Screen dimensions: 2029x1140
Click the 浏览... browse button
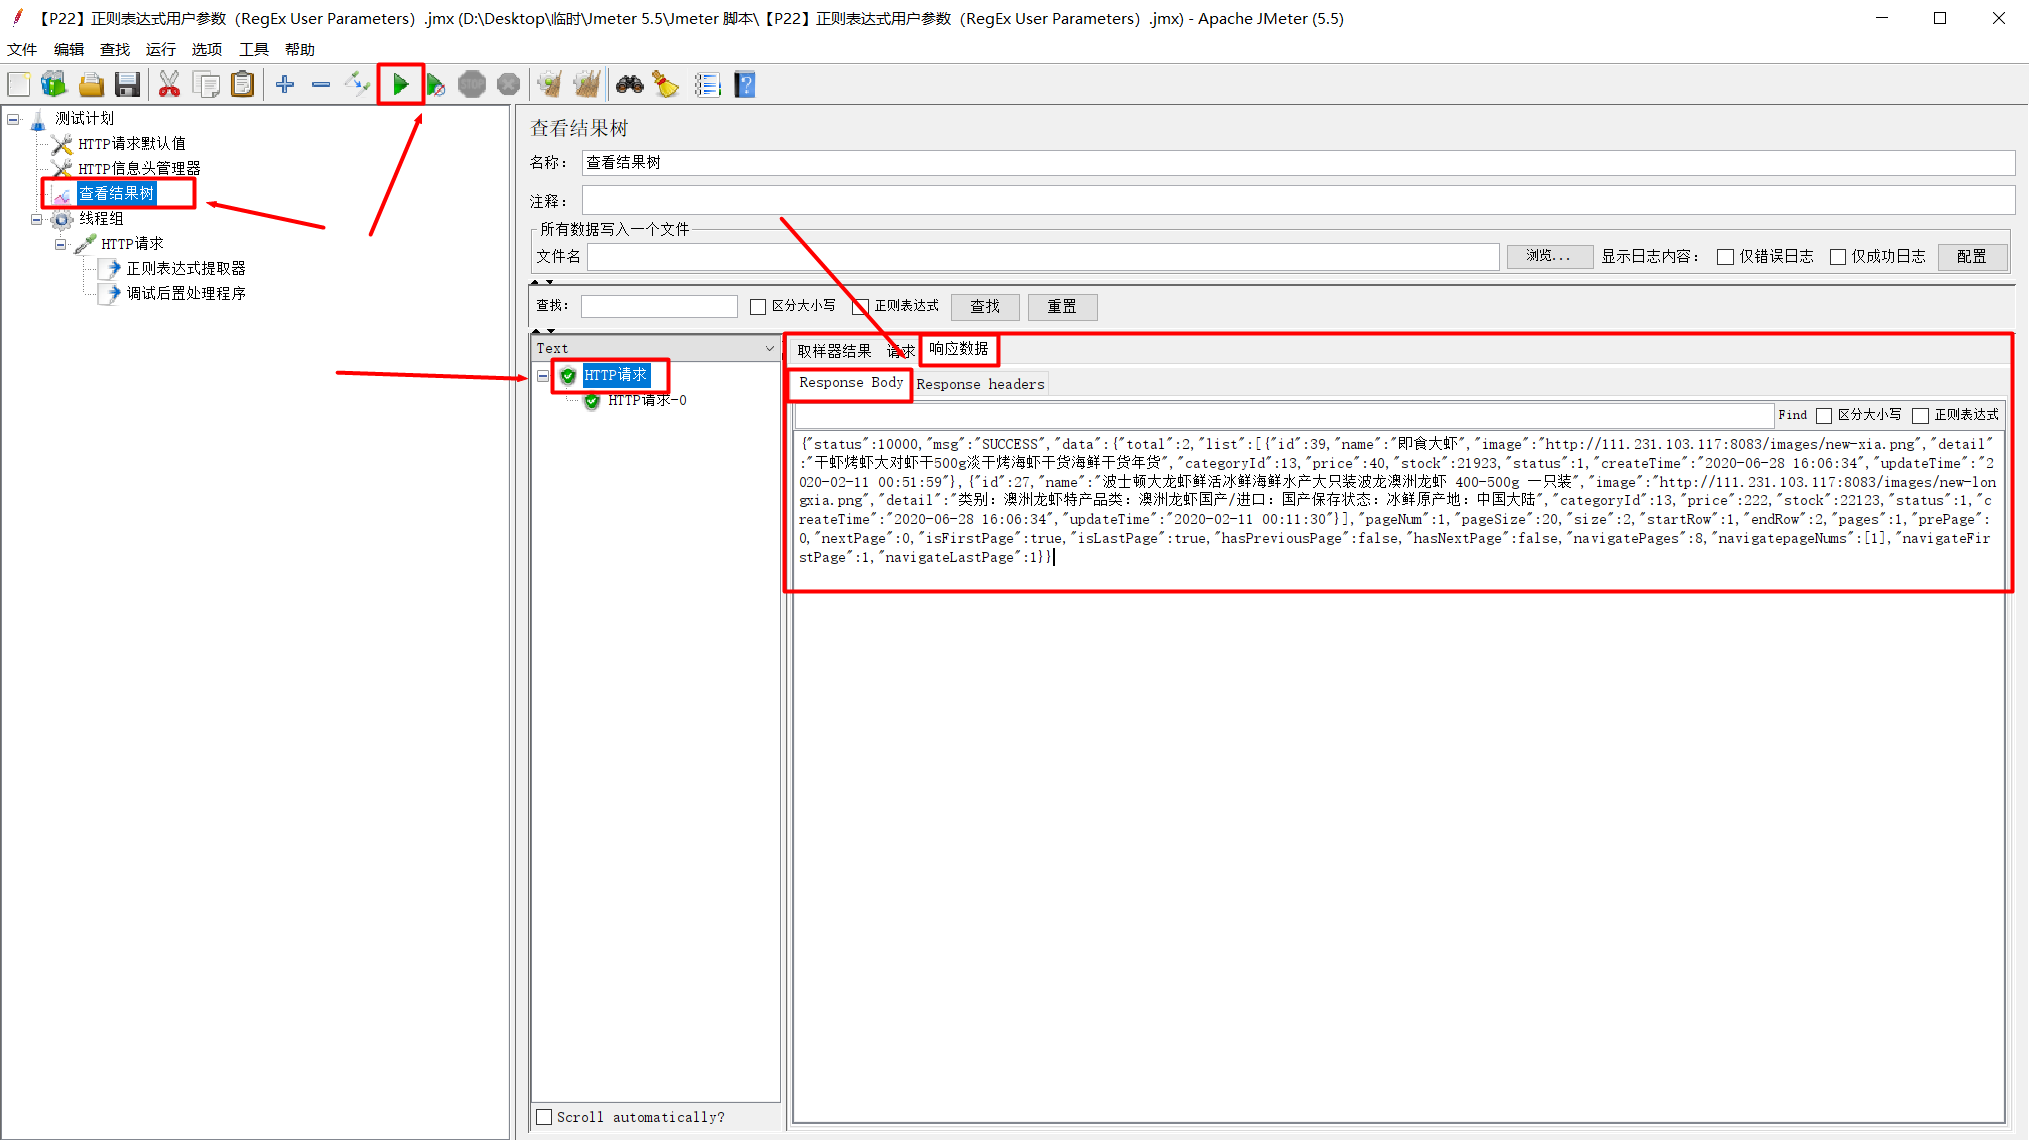pyautogui.click(x=1549, y=256)
